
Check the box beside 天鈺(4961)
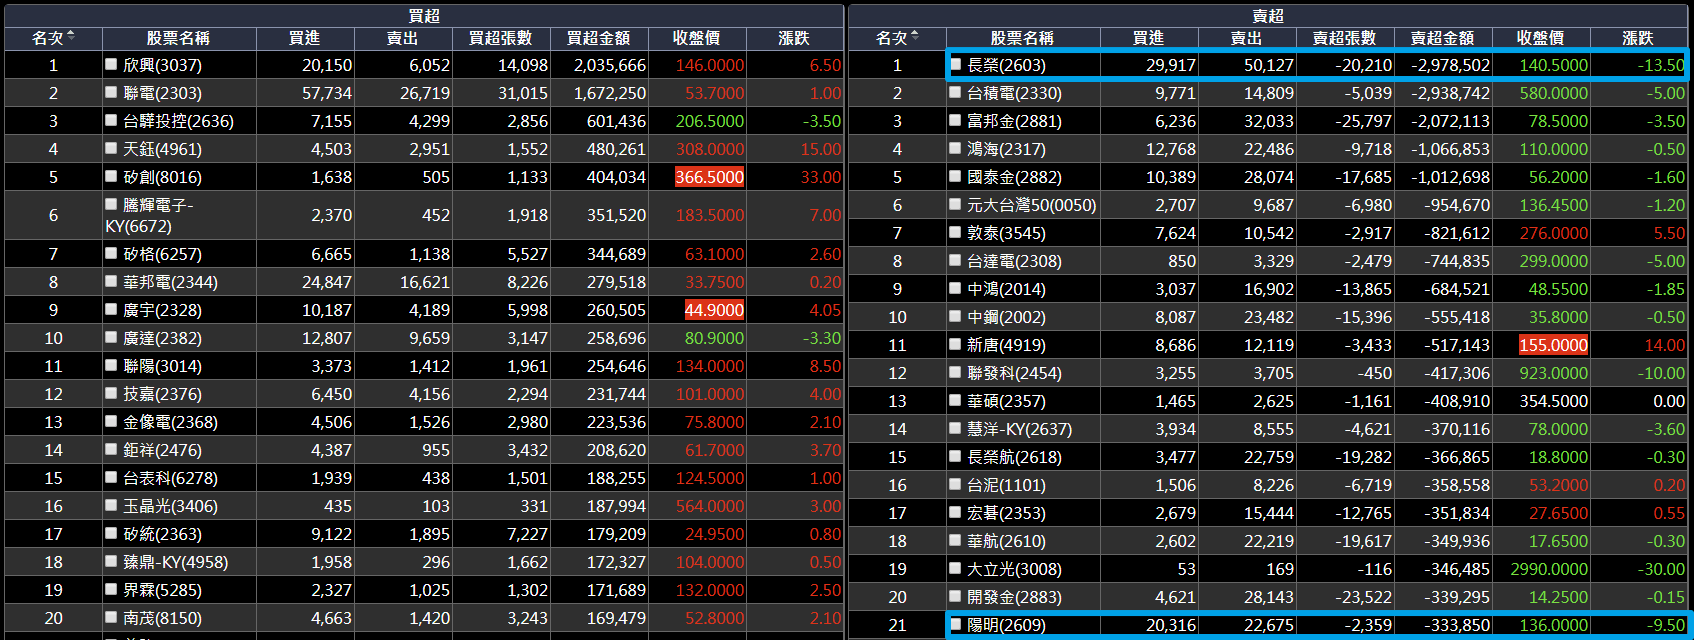pos(111,148)
